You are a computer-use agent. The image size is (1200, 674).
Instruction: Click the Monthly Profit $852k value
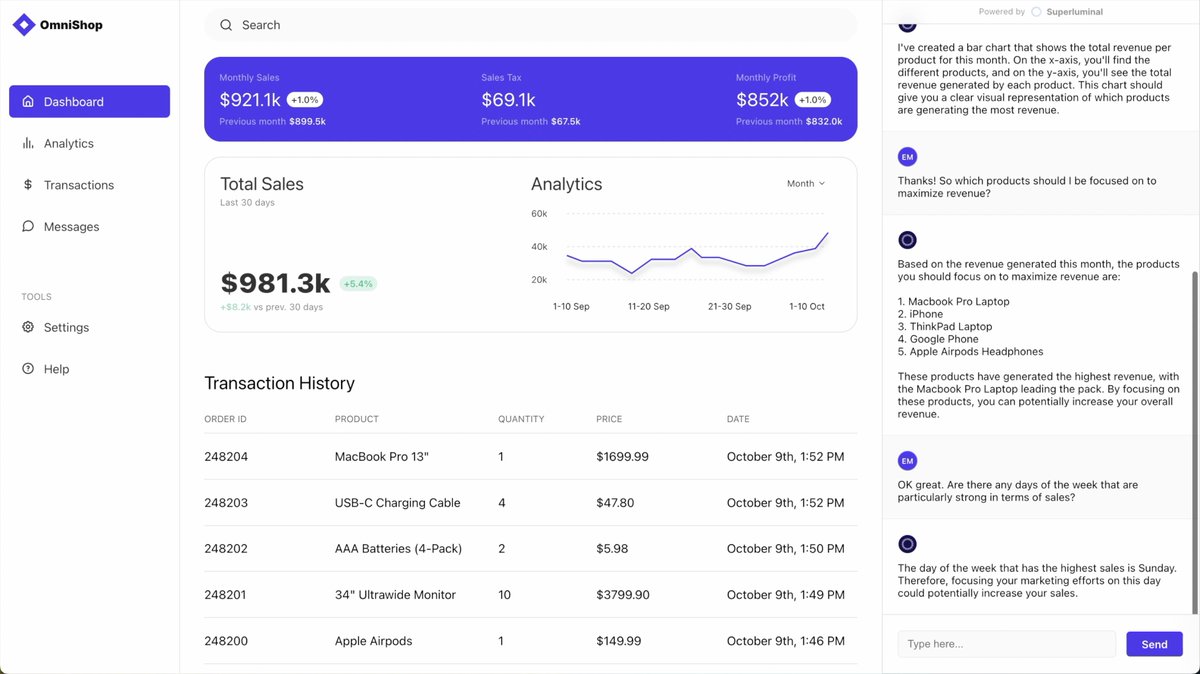(762, 100)
